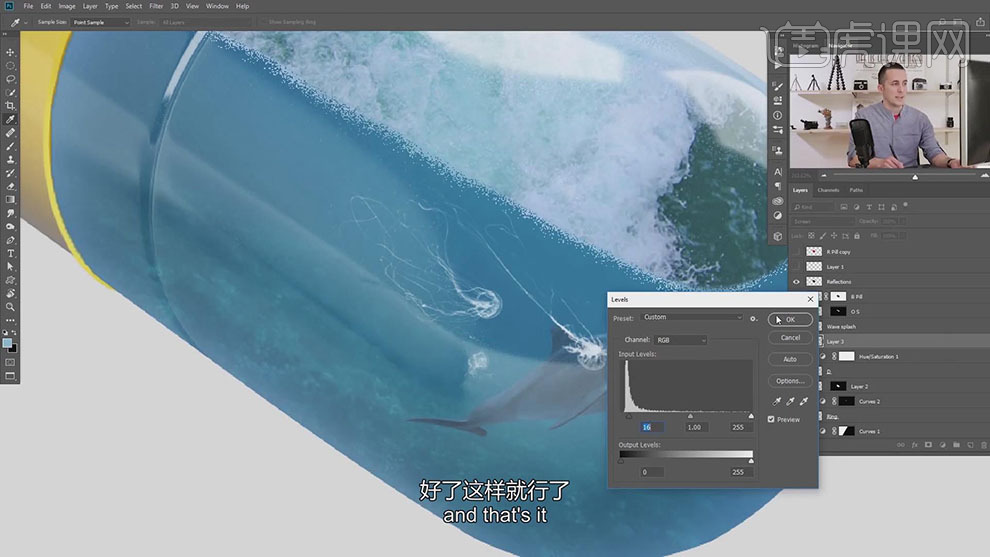Open the Channel RGB dropdown
The height and width of the screenshot is (557, 990).
[681, 340]
